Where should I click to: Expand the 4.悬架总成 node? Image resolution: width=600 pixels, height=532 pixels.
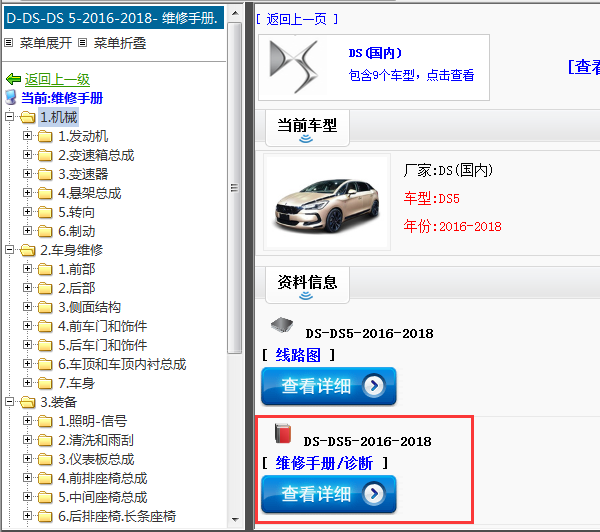[x=27, y=193]
